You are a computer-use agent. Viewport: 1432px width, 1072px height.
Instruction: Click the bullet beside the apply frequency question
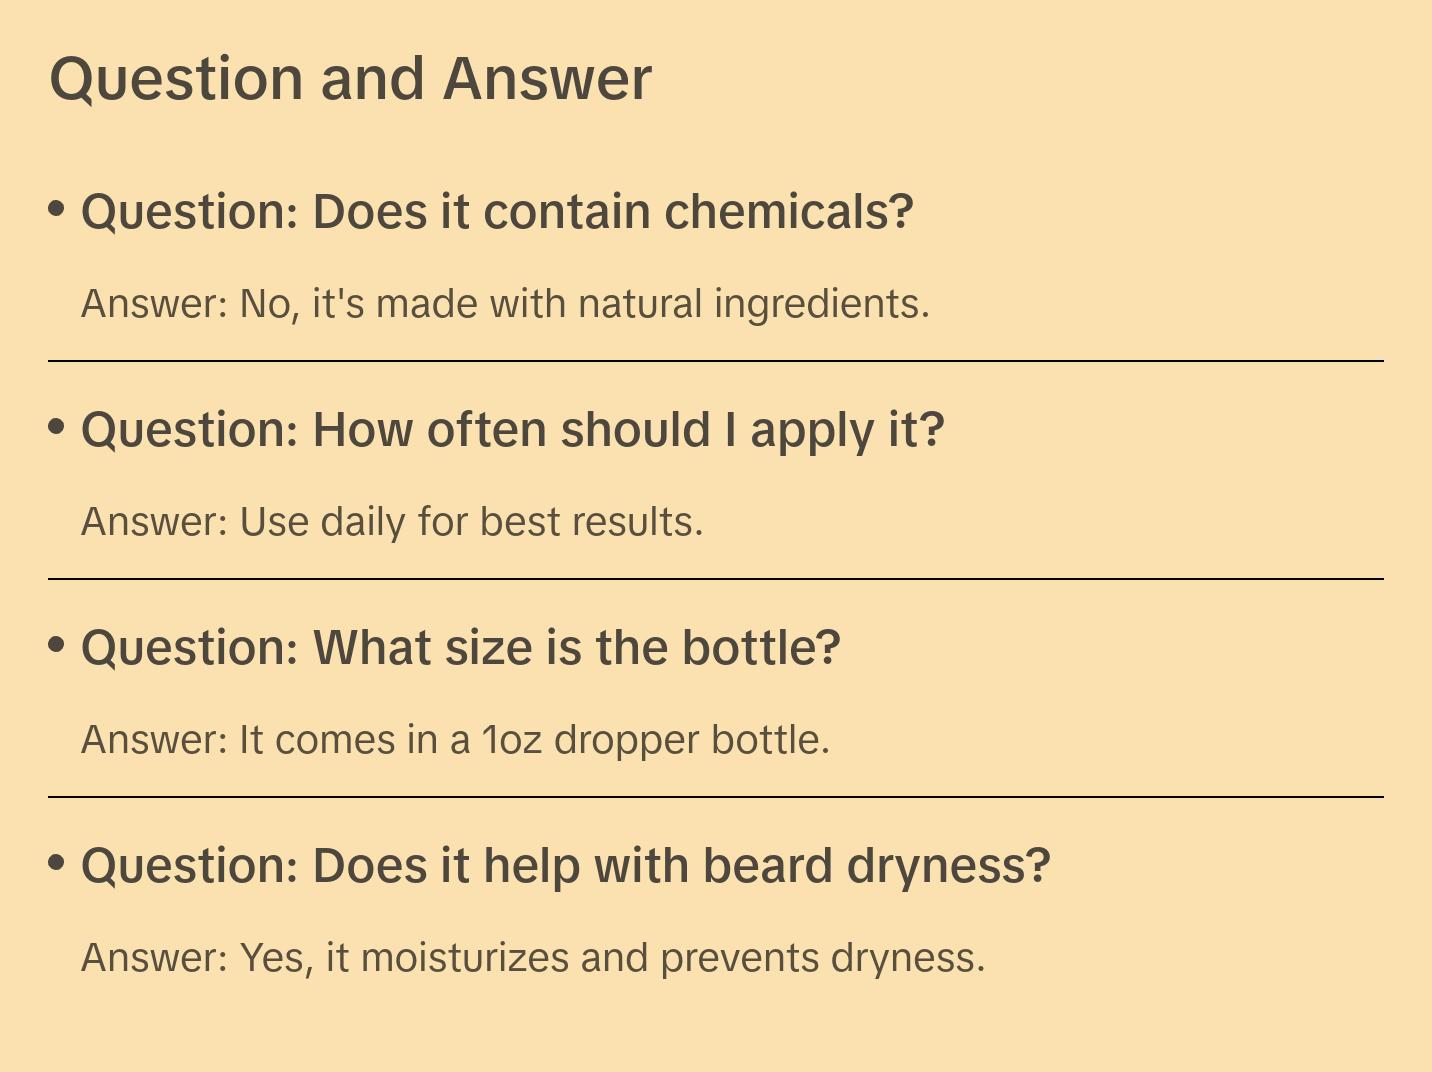click(x=57, y=427)
